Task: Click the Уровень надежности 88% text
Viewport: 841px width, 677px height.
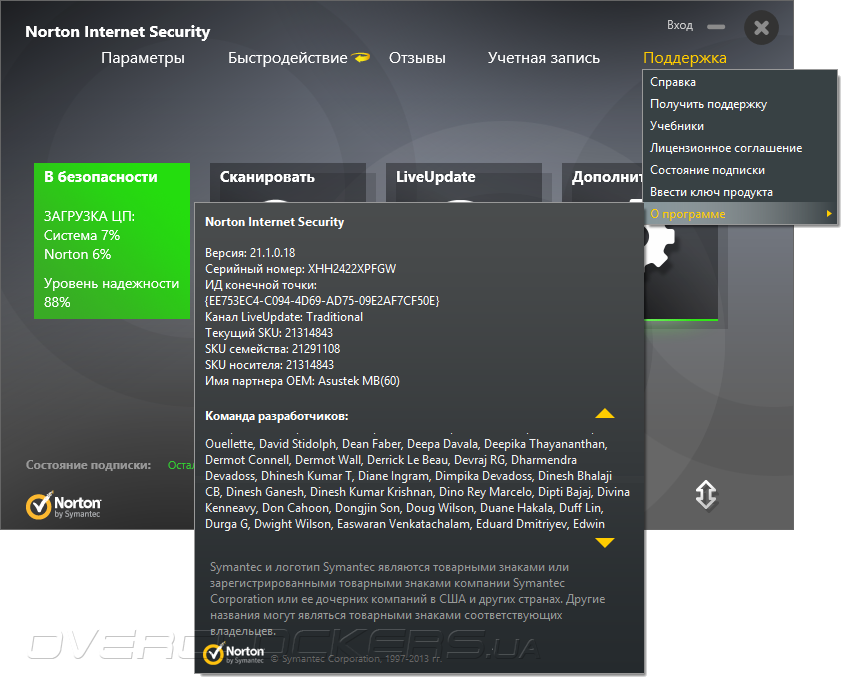Action: tap(112, 293)
